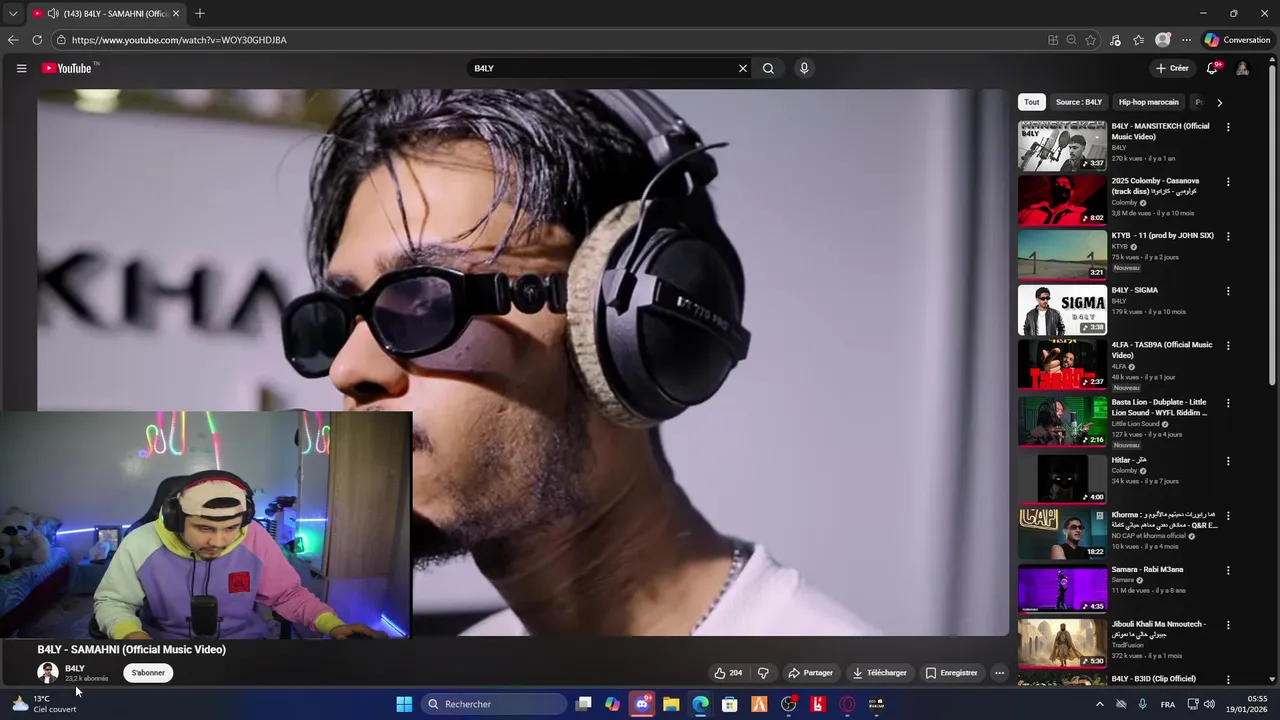The height and width of the screenshot is (720, 1280).
Task: Open more actions ellipsis under the video
Action: [999, 673]
